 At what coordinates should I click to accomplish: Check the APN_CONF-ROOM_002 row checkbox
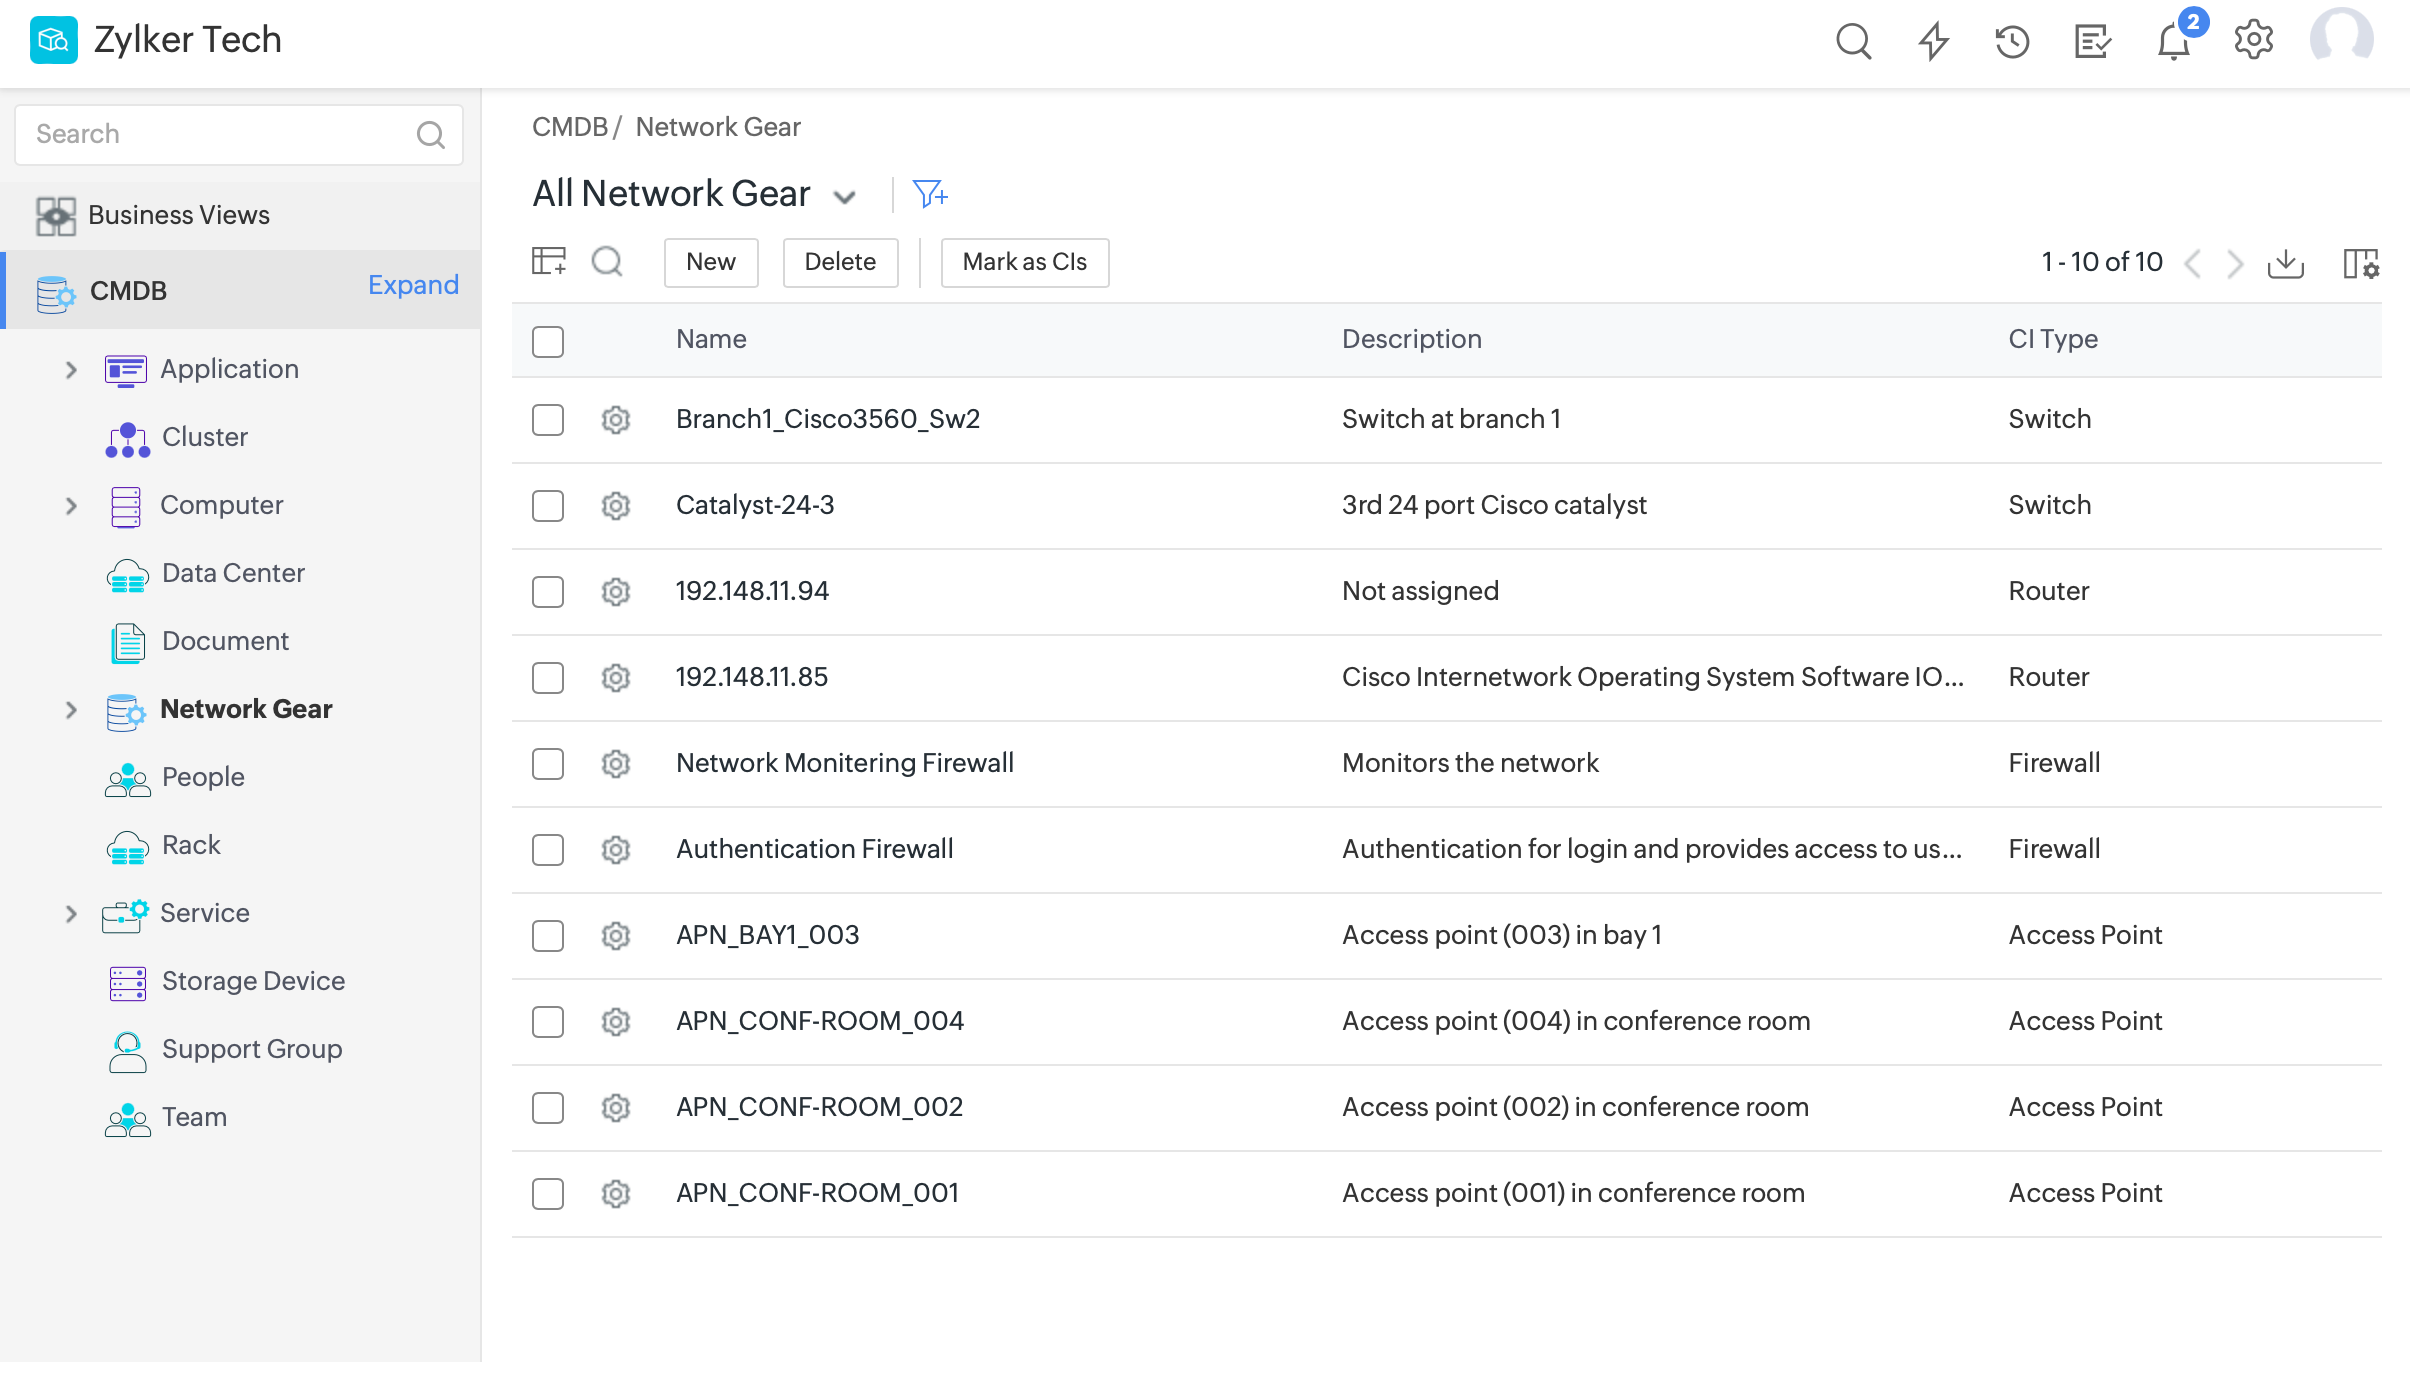[x=548, y=1108]
